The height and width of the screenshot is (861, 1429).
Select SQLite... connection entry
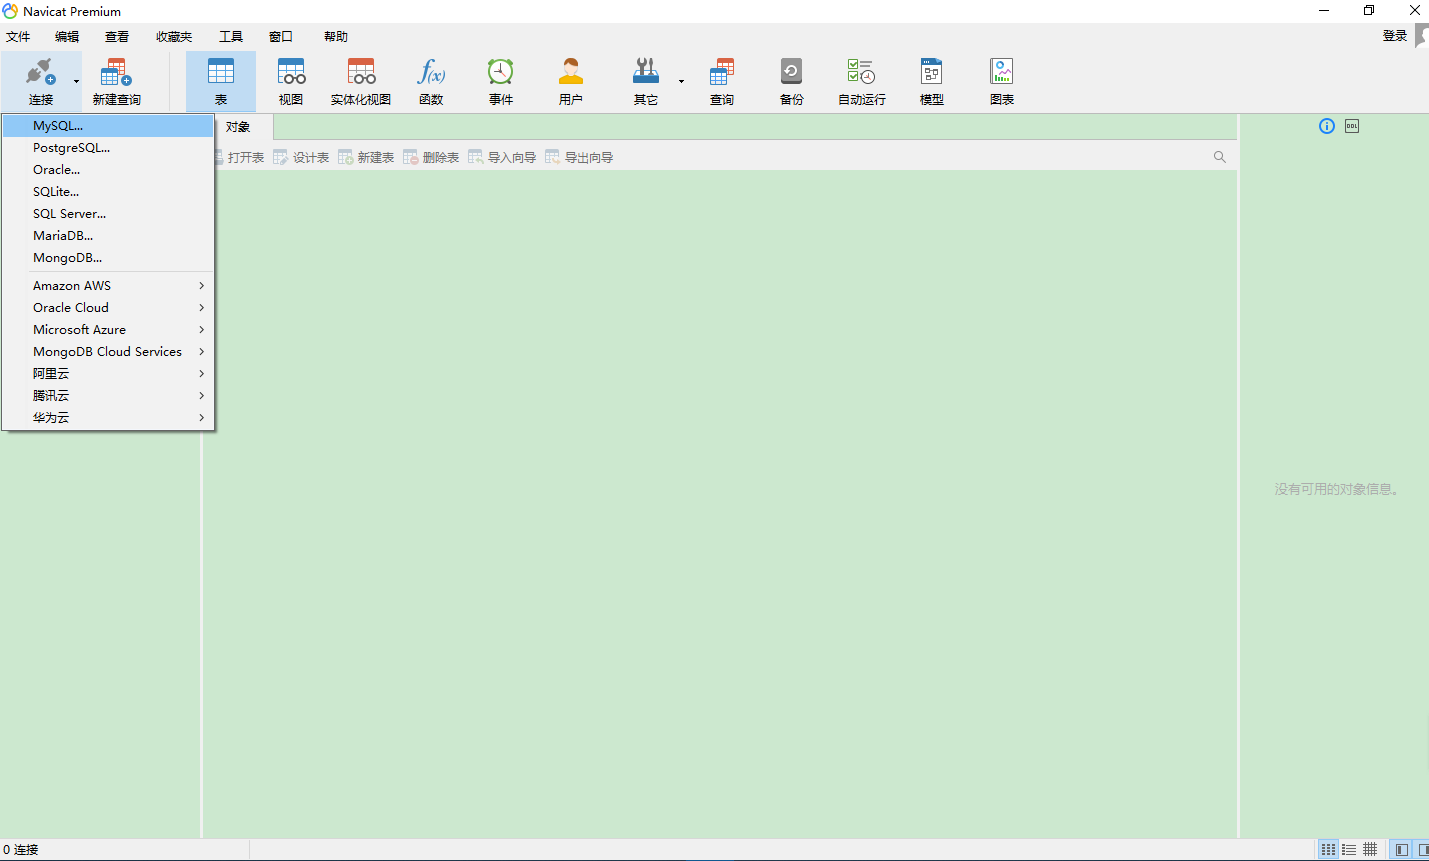coord(108,192)
